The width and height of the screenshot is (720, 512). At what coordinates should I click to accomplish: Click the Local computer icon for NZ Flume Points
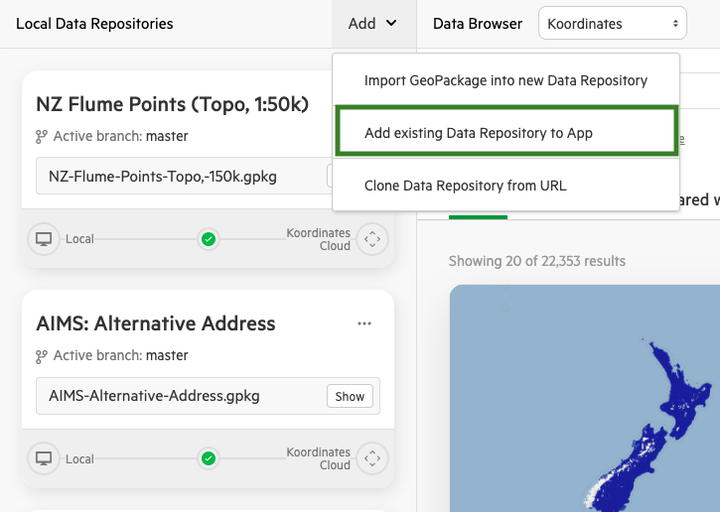click(x=44, y=239)
